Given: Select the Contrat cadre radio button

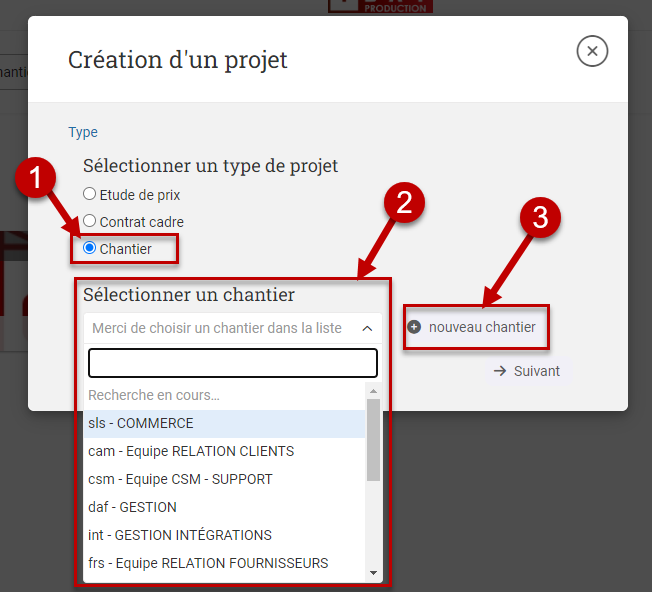Looking at the screenshot, I should 90,221.
